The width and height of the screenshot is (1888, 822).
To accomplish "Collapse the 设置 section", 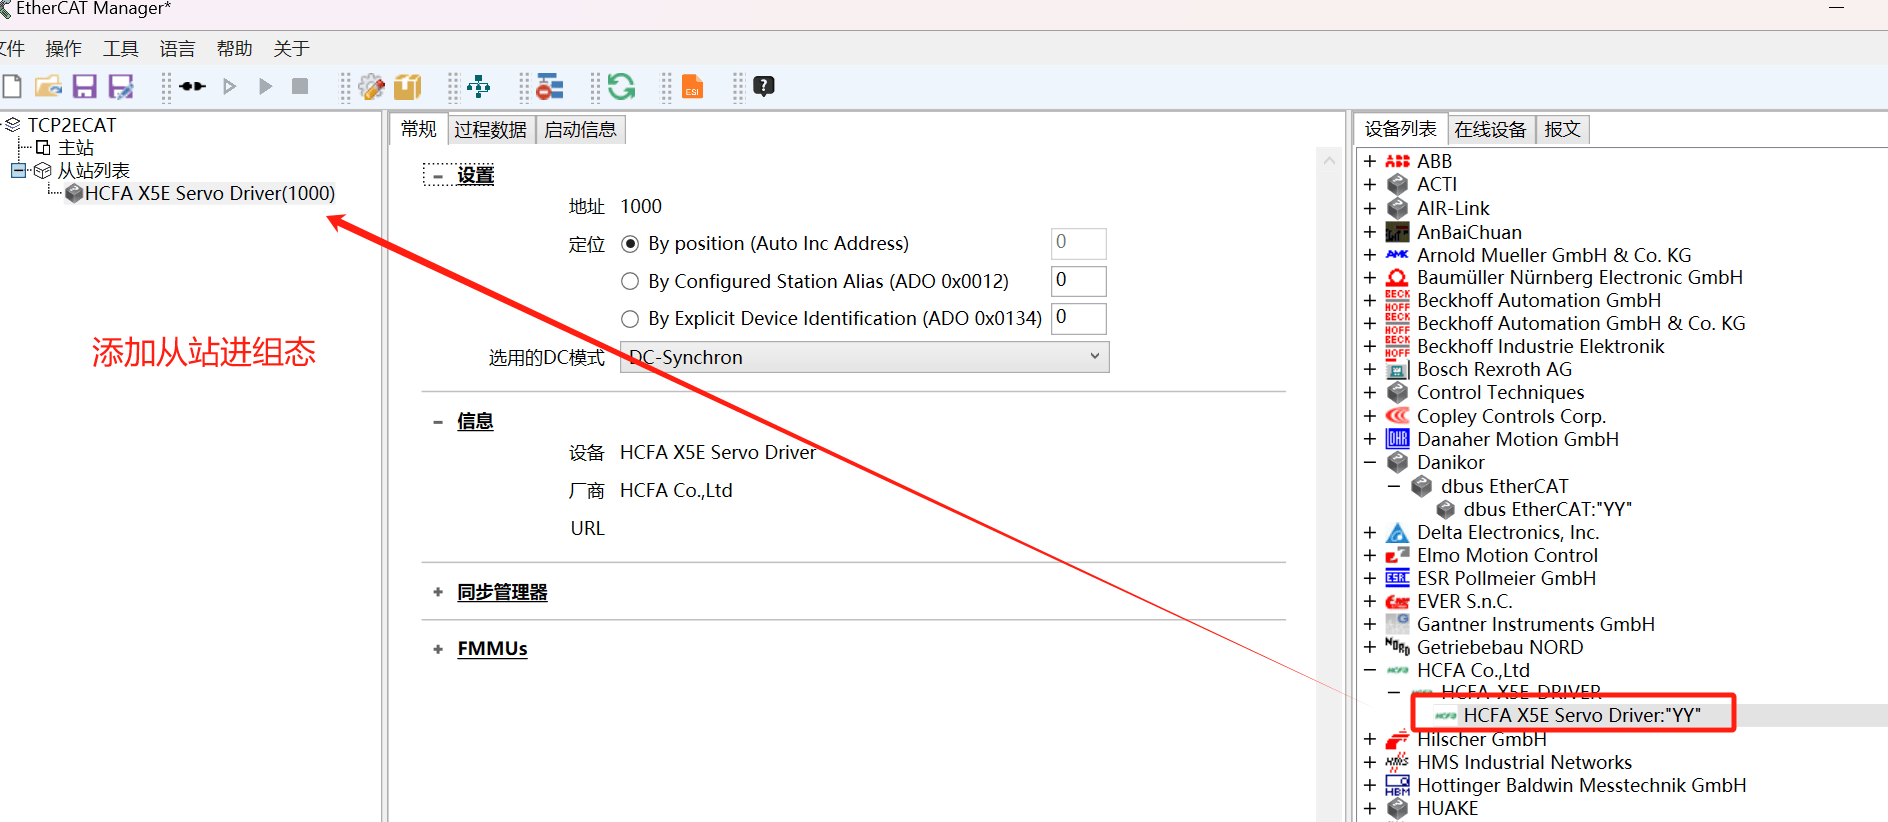I will point(438,176).
